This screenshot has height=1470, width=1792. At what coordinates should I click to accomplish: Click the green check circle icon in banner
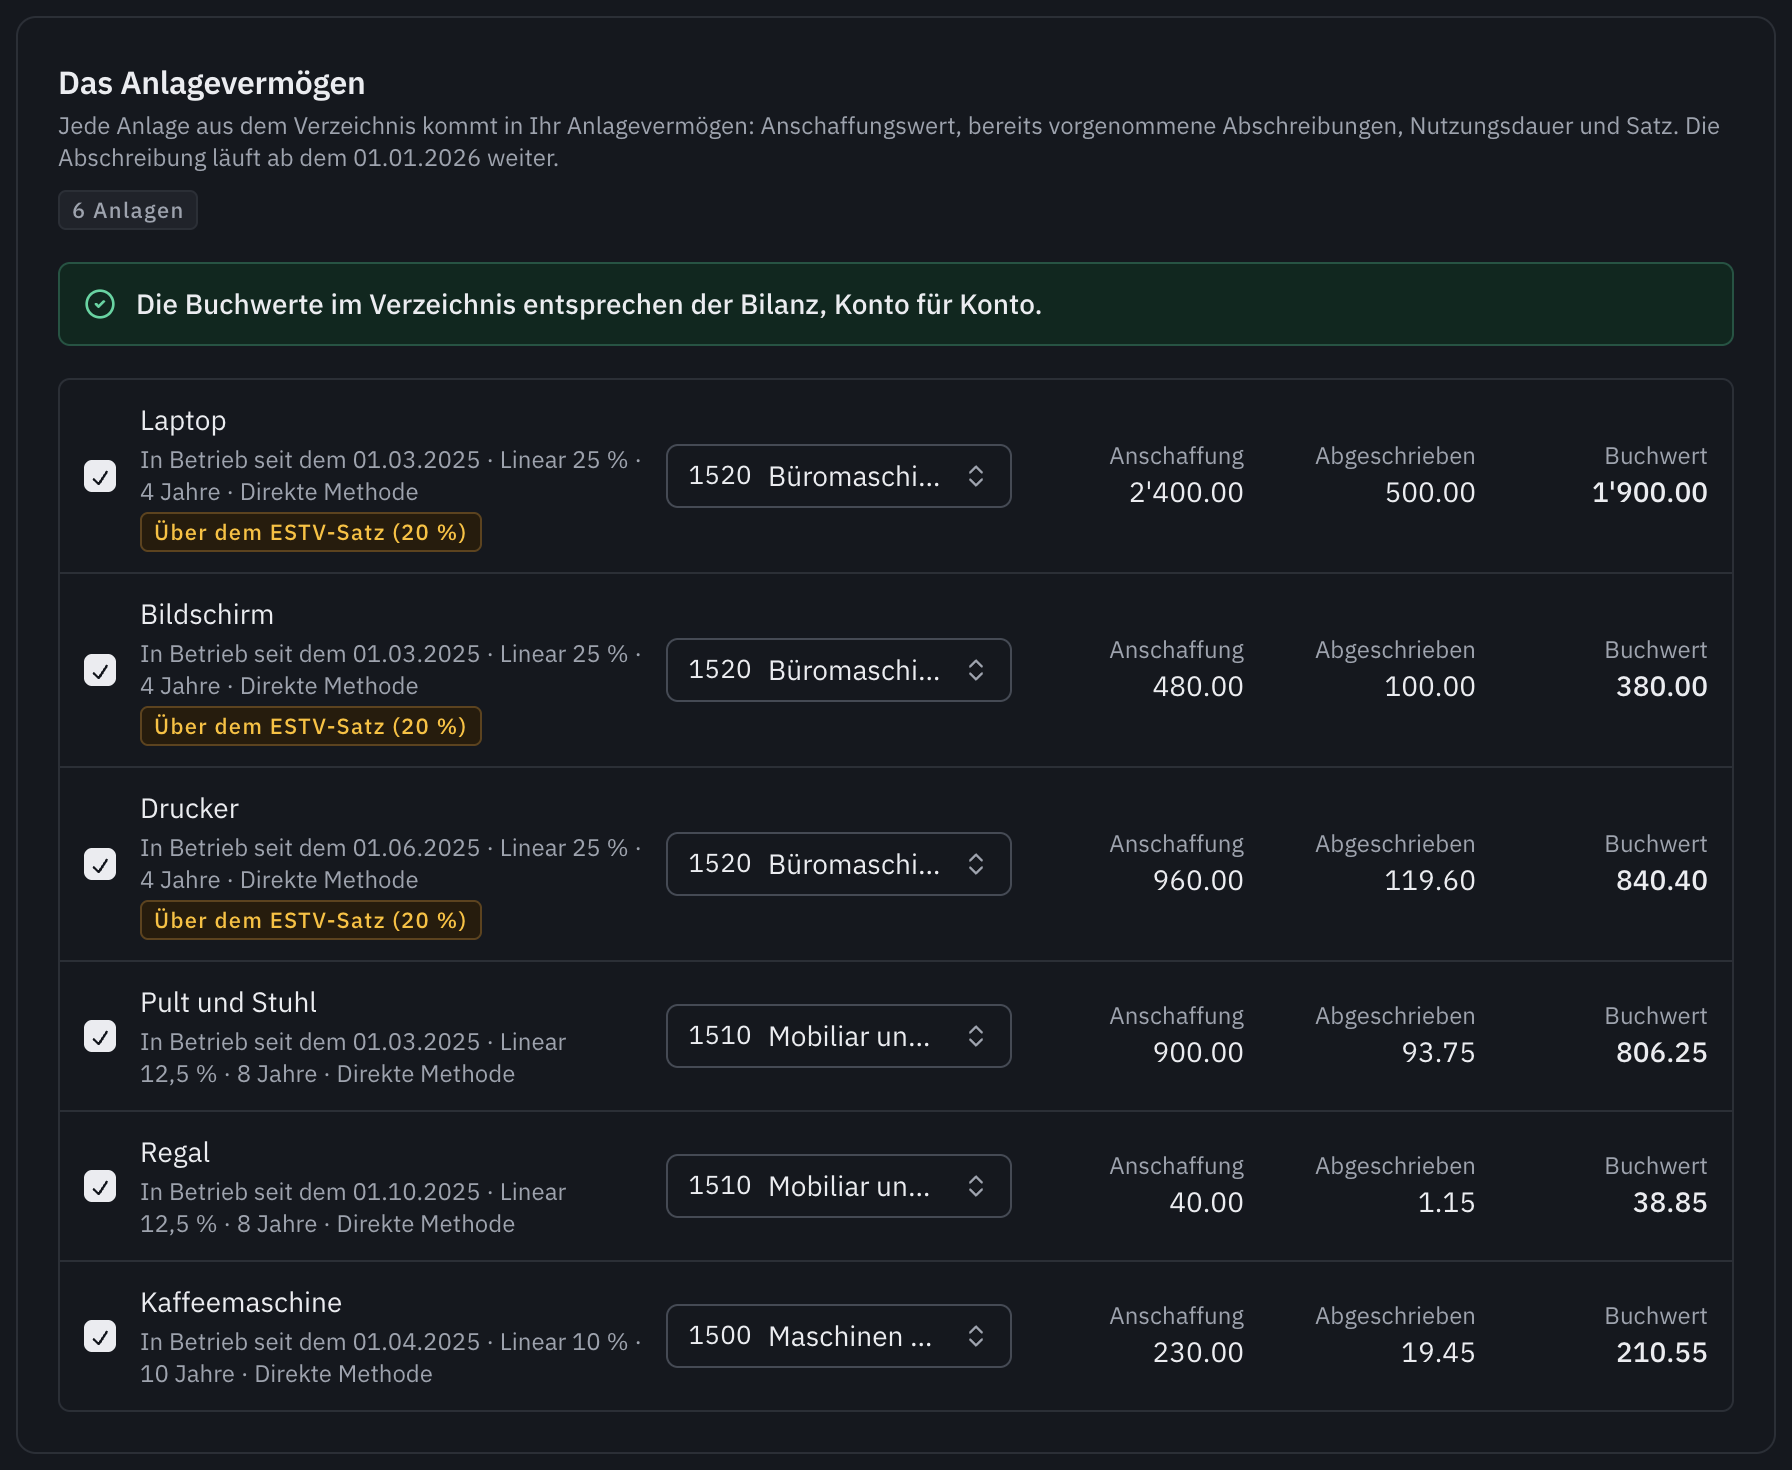100,304
